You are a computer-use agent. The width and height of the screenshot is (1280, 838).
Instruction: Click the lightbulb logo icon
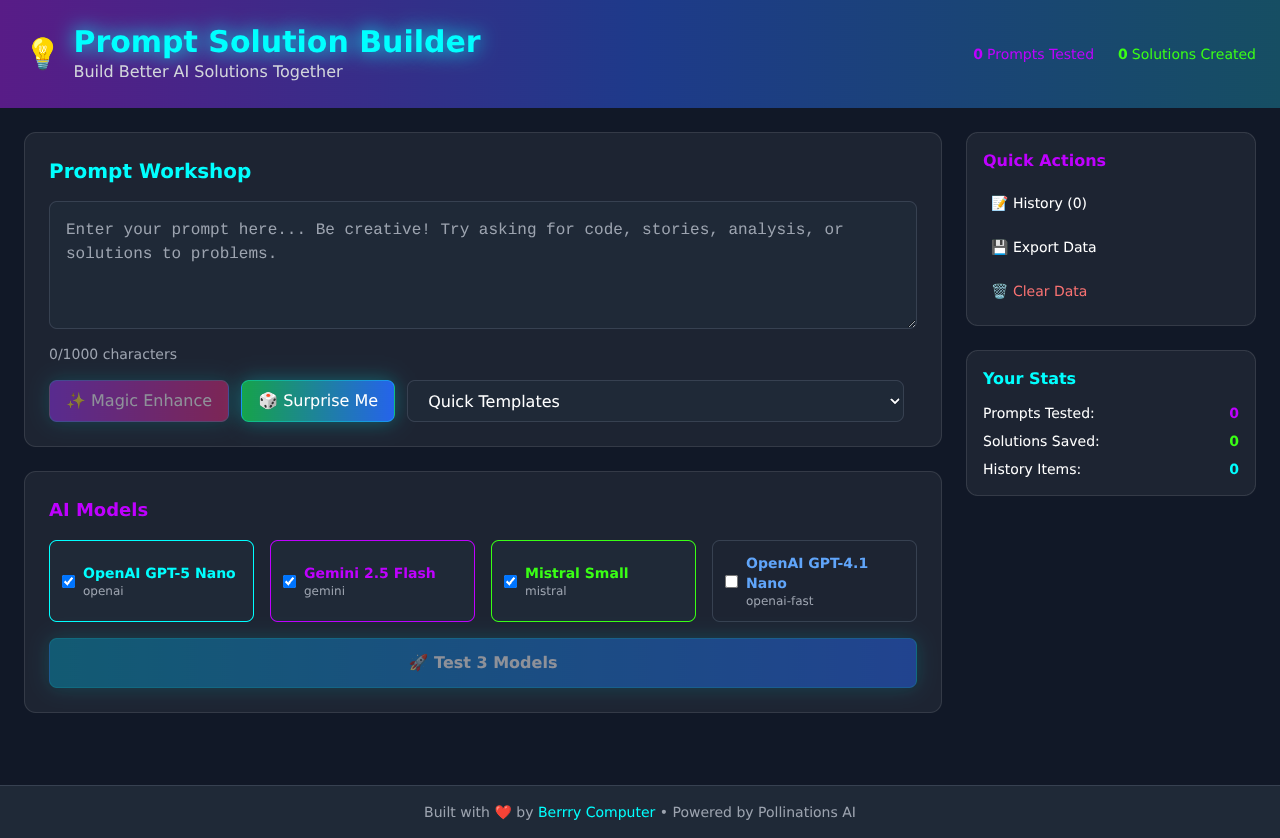(41, 50)
